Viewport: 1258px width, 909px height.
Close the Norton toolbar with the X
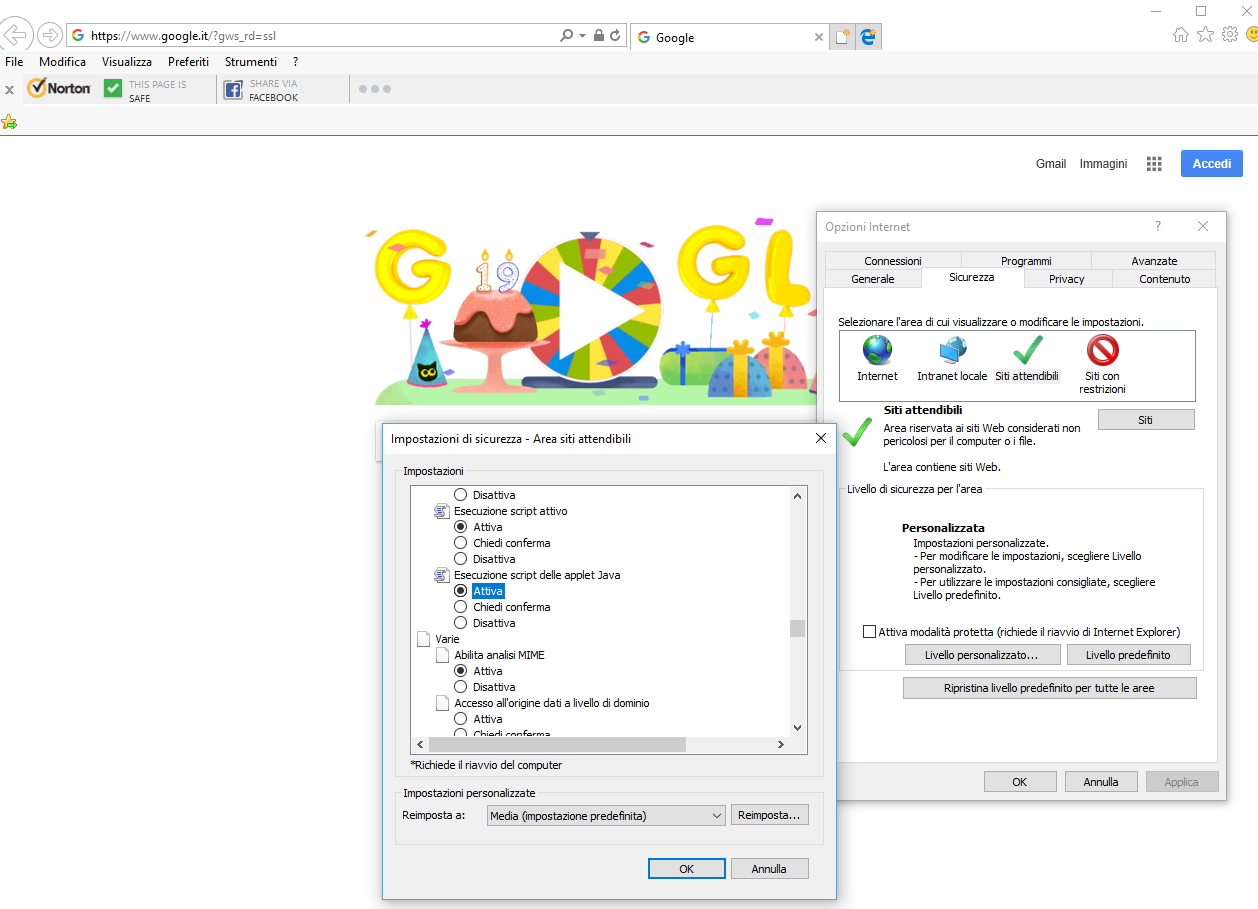point(9,90)
